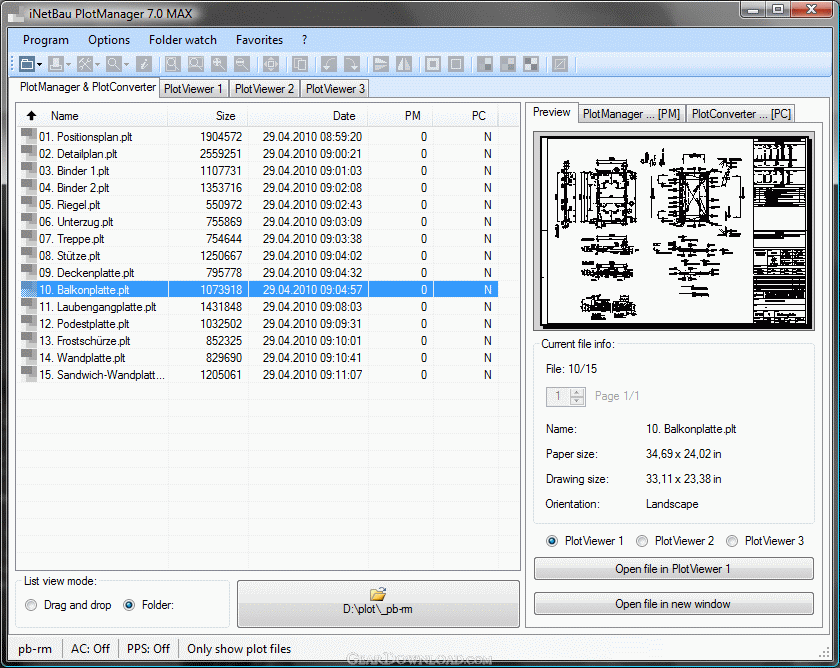Click the flip vertical toolbar icon

point(380,64)
